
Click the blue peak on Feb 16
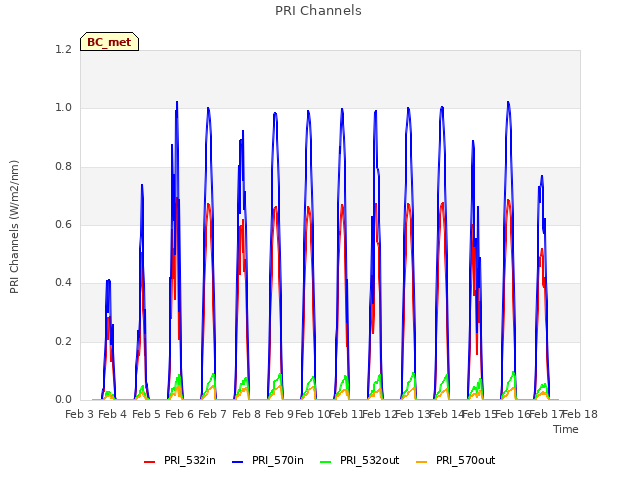tap(508, 103)
